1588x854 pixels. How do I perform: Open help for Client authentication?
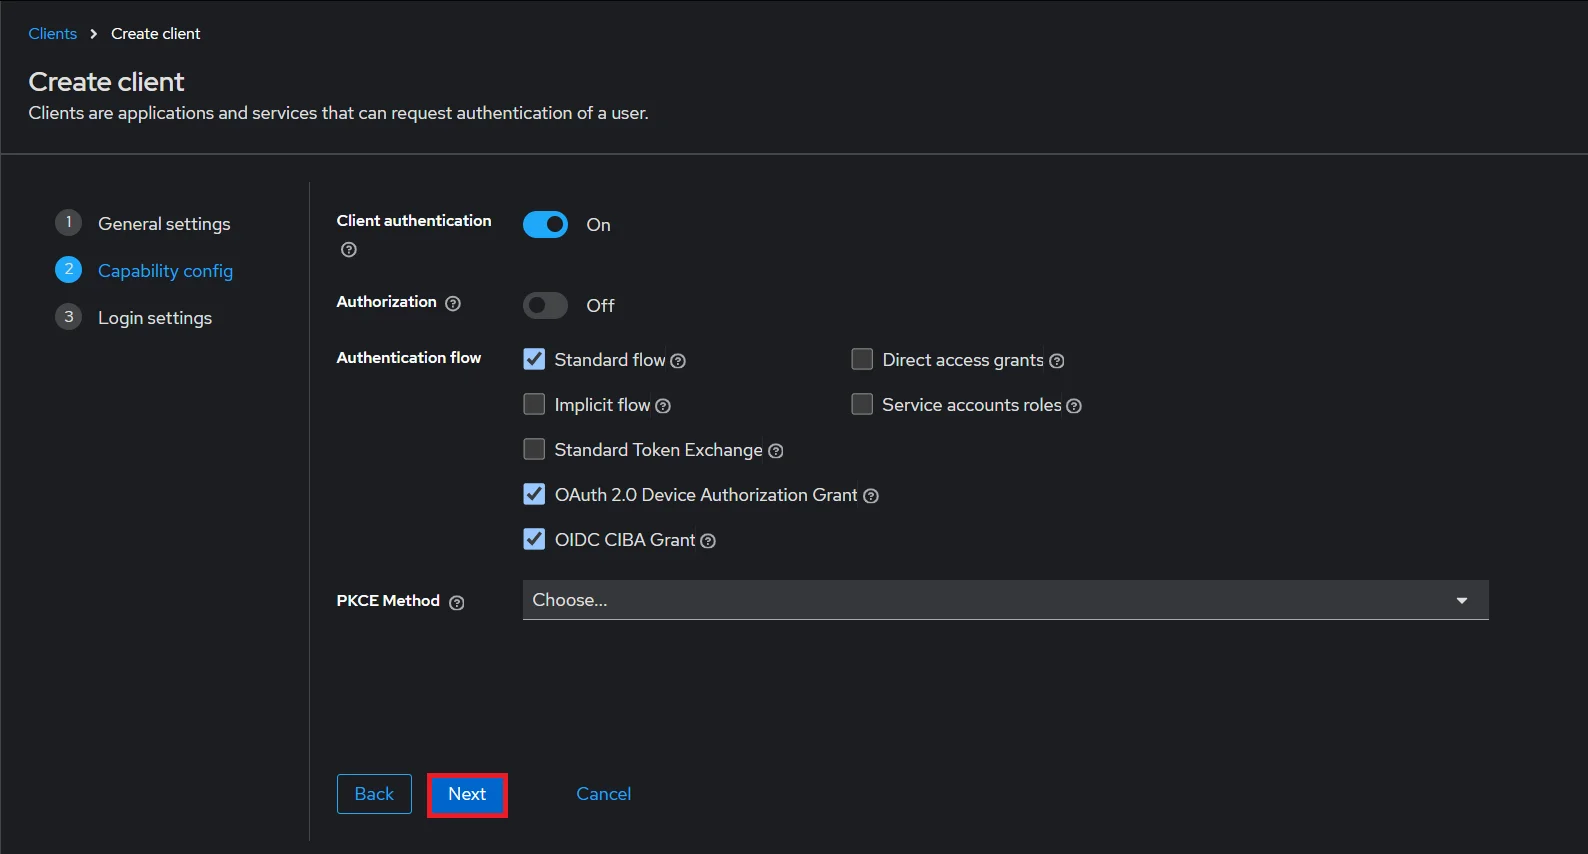click(x=349, y=250)
